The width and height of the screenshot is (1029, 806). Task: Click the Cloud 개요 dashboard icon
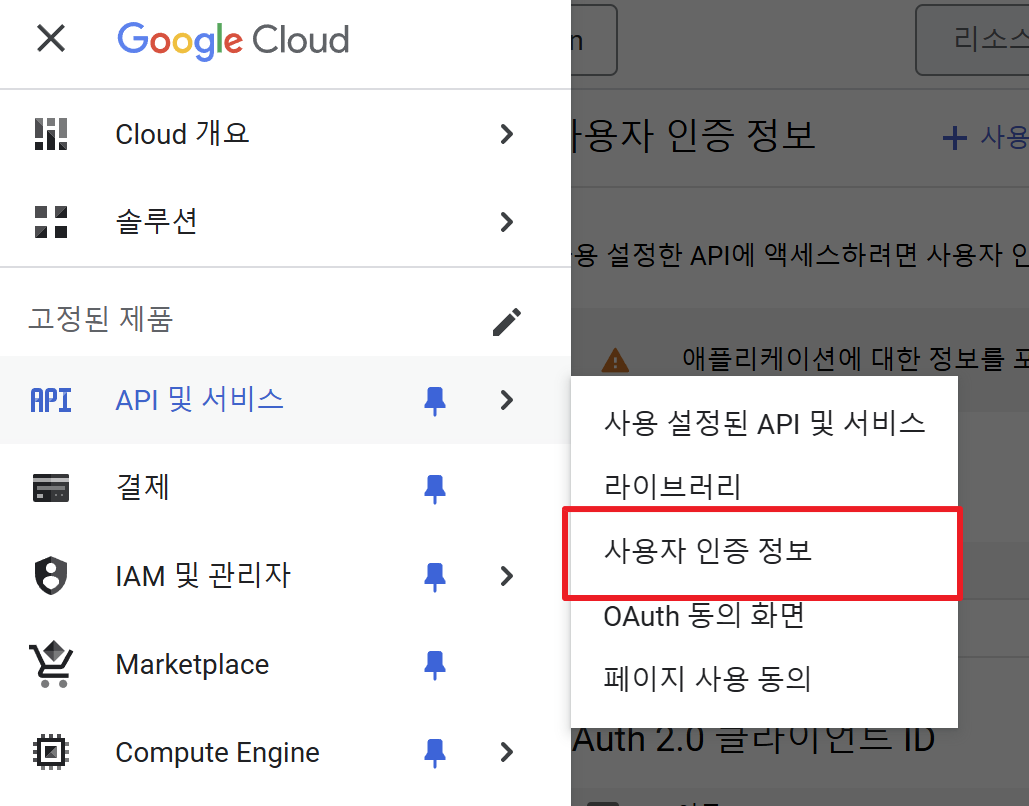pyautogui.click(x=51, y=134)
